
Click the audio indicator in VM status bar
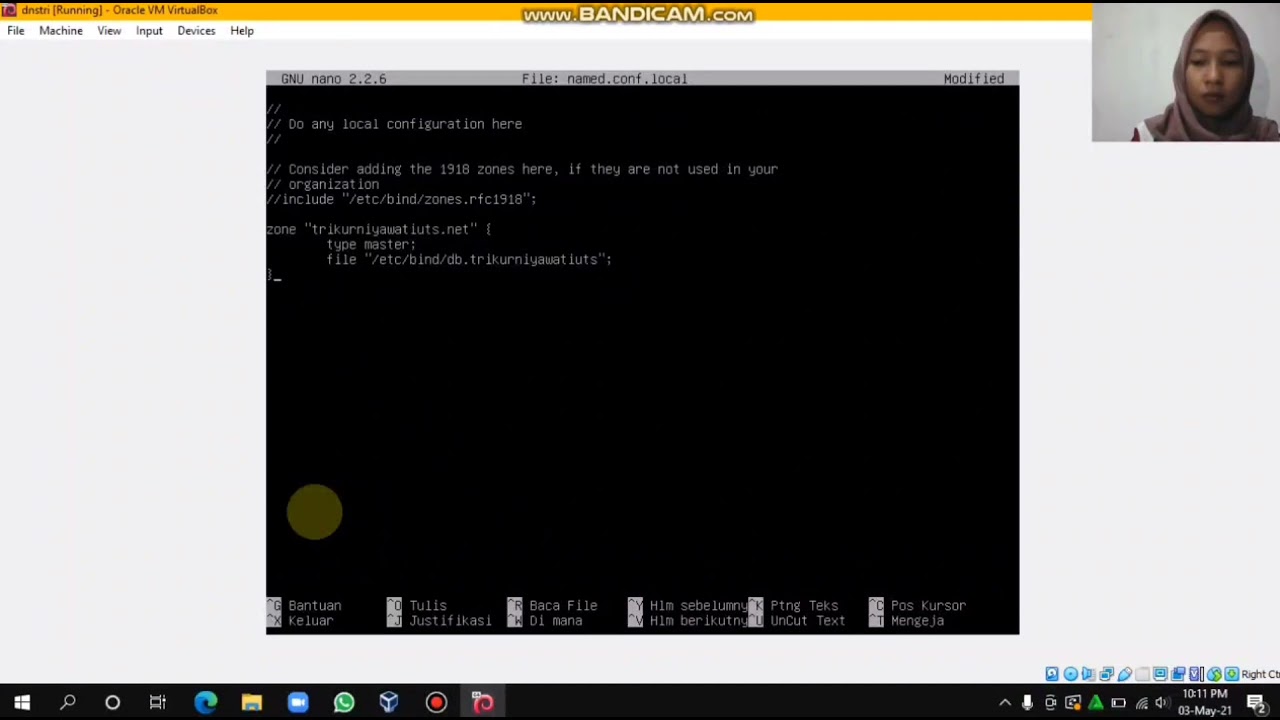point(1088,674)
